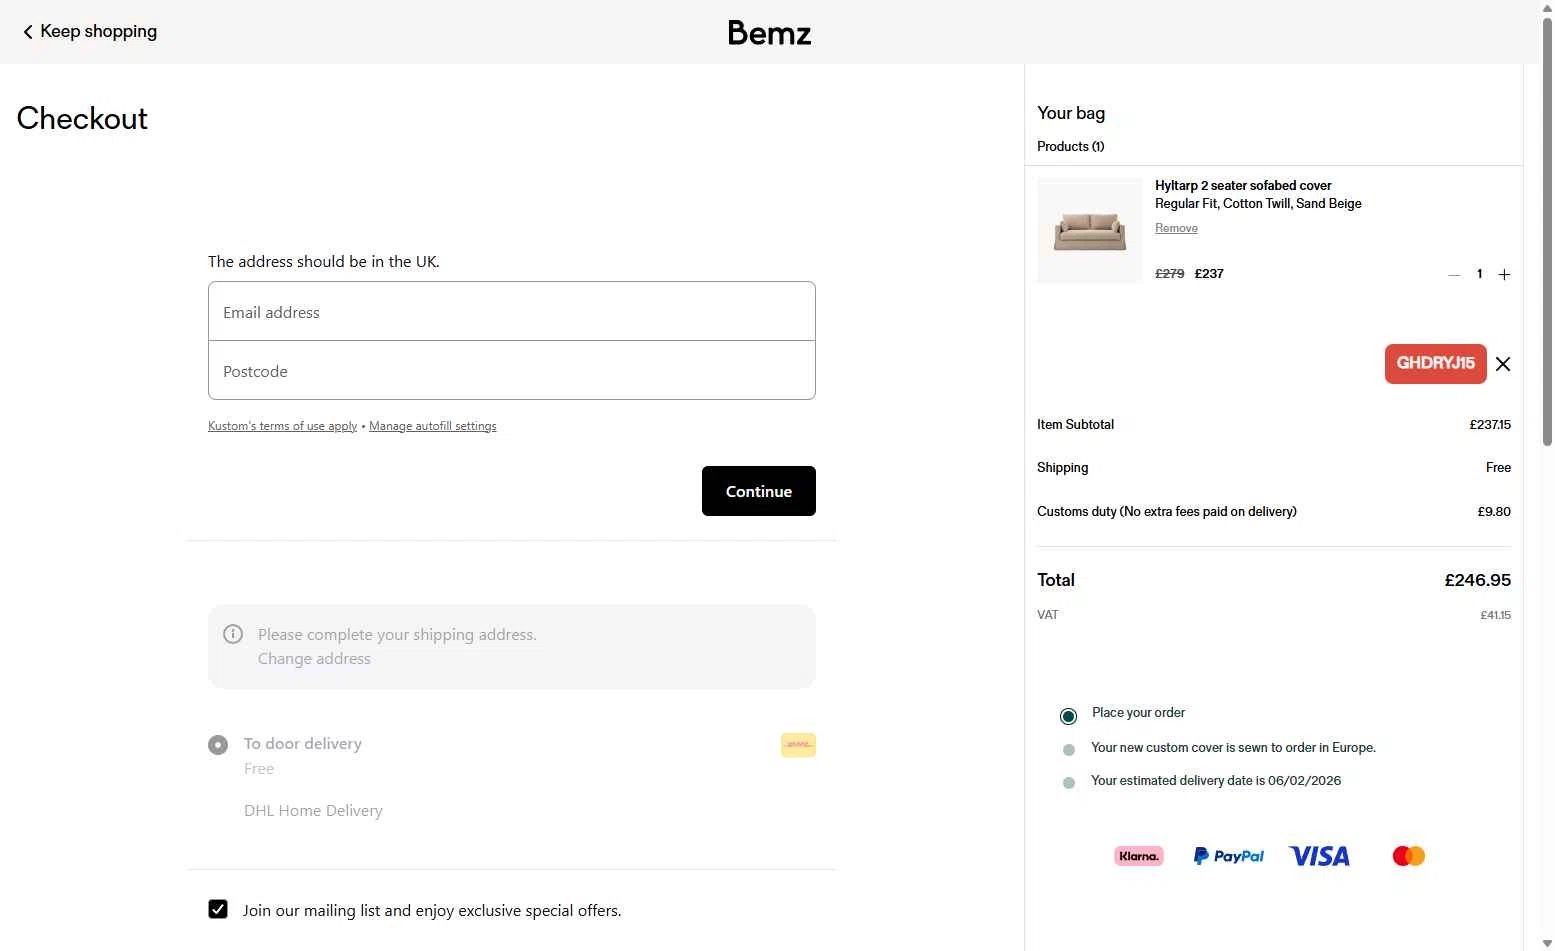Click the Total amount £246.95
This screenshot has width=1555, height=951.
[1477, 580]
